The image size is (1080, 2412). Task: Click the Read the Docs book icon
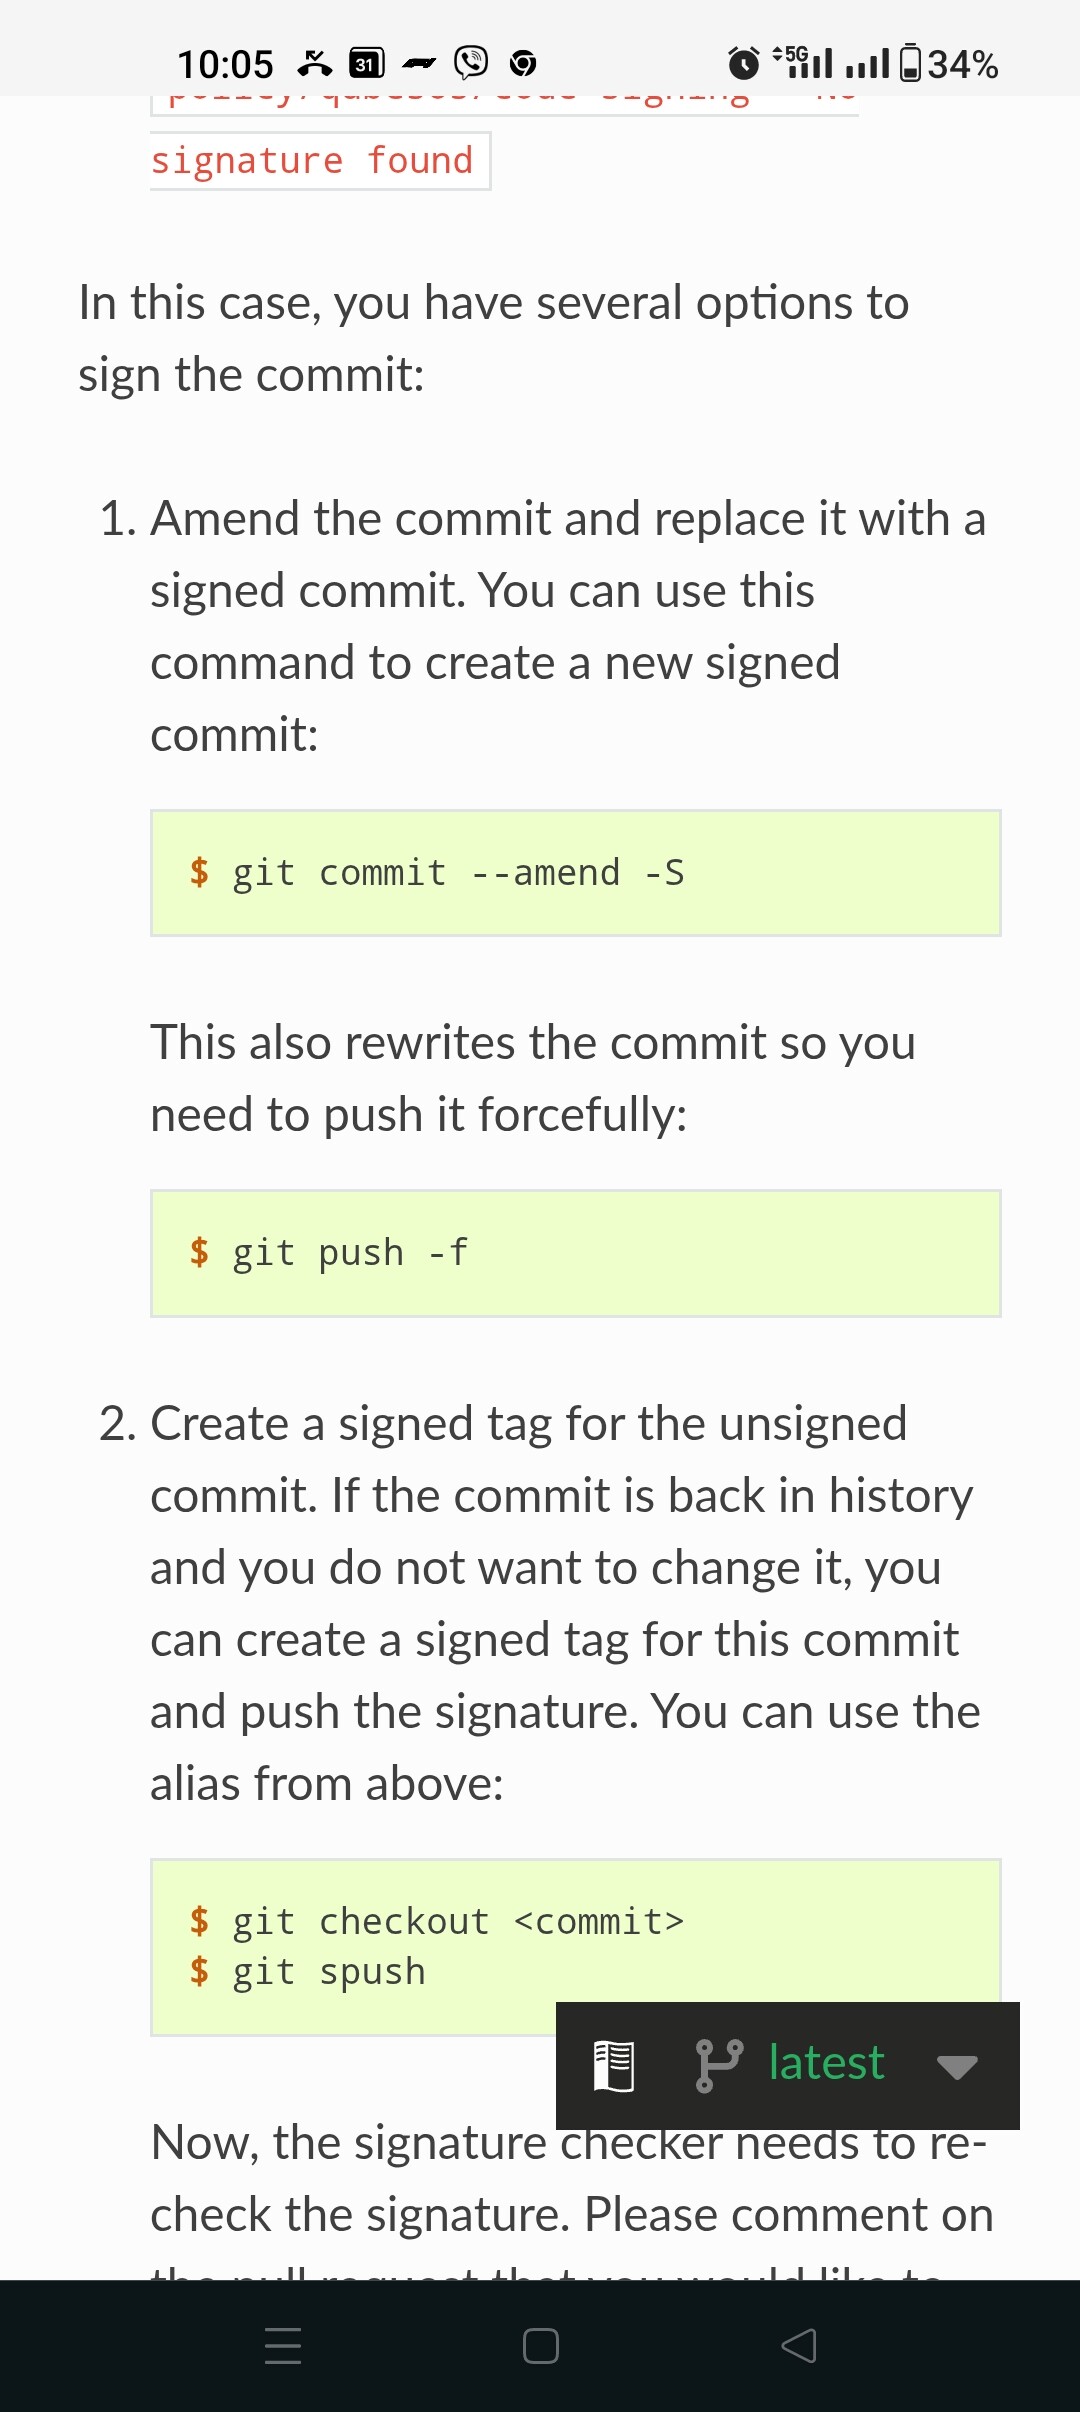click(614, 2065)
